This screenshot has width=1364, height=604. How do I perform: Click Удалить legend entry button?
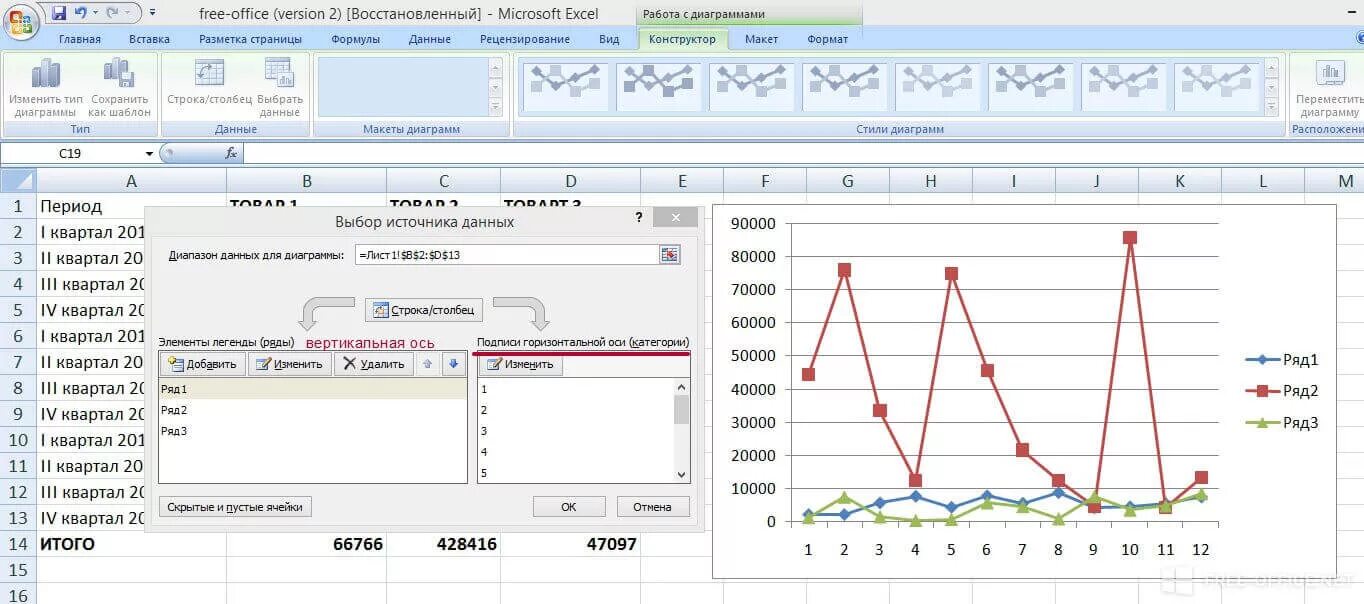374,364
